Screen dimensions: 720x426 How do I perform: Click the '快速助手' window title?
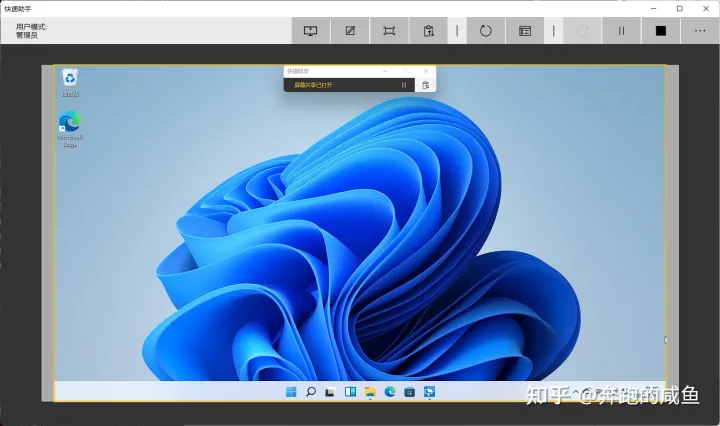18,9
